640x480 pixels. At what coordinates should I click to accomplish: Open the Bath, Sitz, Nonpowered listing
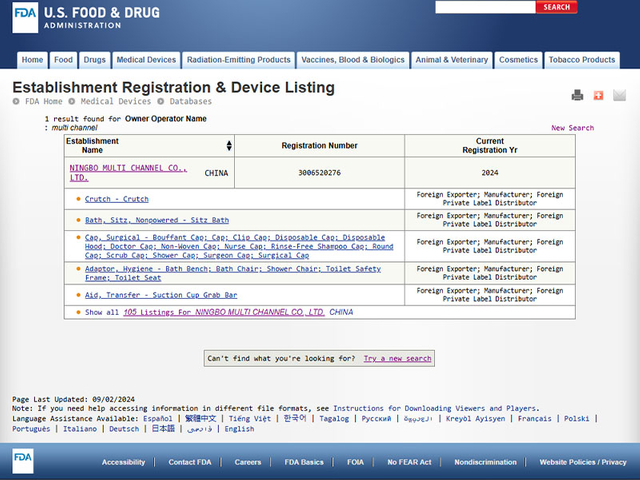[156, 220]
